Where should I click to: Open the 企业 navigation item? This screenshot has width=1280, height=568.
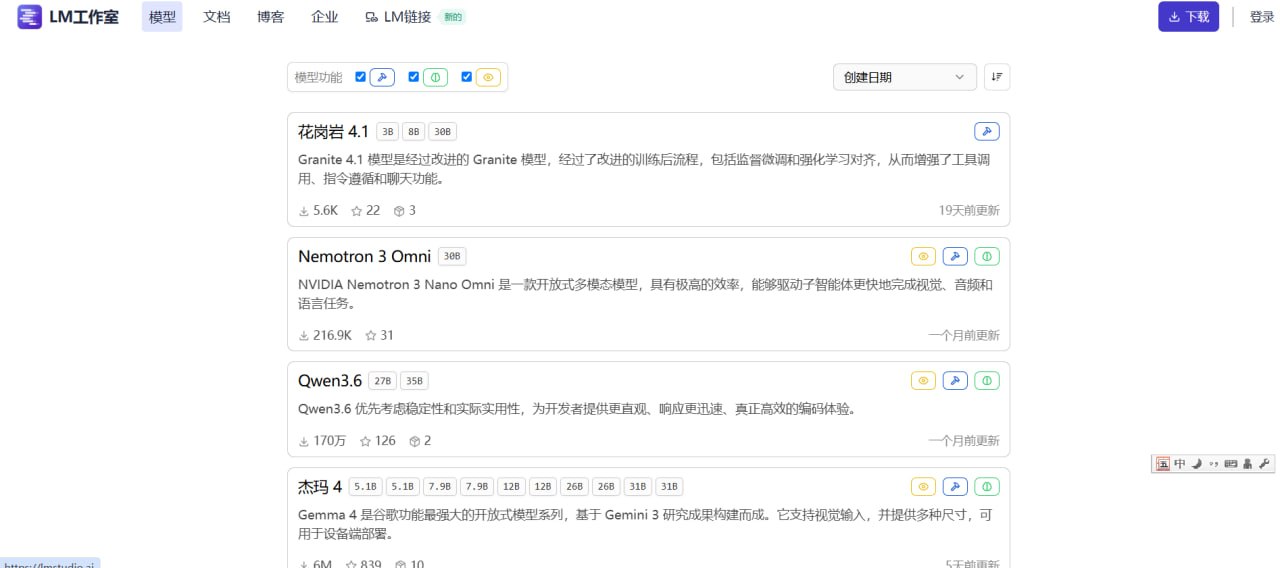[324, 17]
